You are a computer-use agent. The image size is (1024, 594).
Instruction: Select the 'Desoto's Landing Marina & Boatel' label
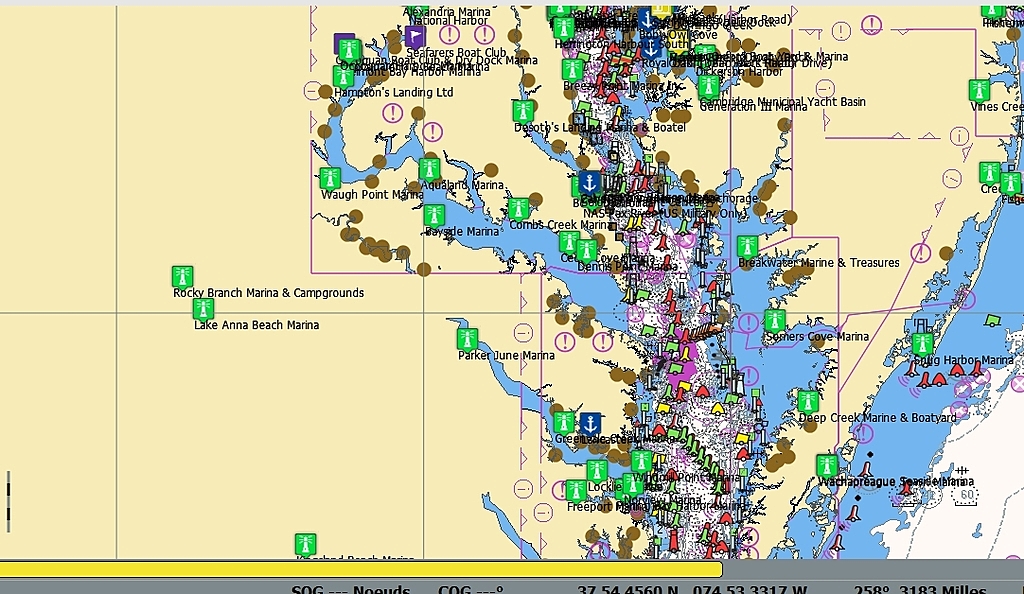pos(600,127)
